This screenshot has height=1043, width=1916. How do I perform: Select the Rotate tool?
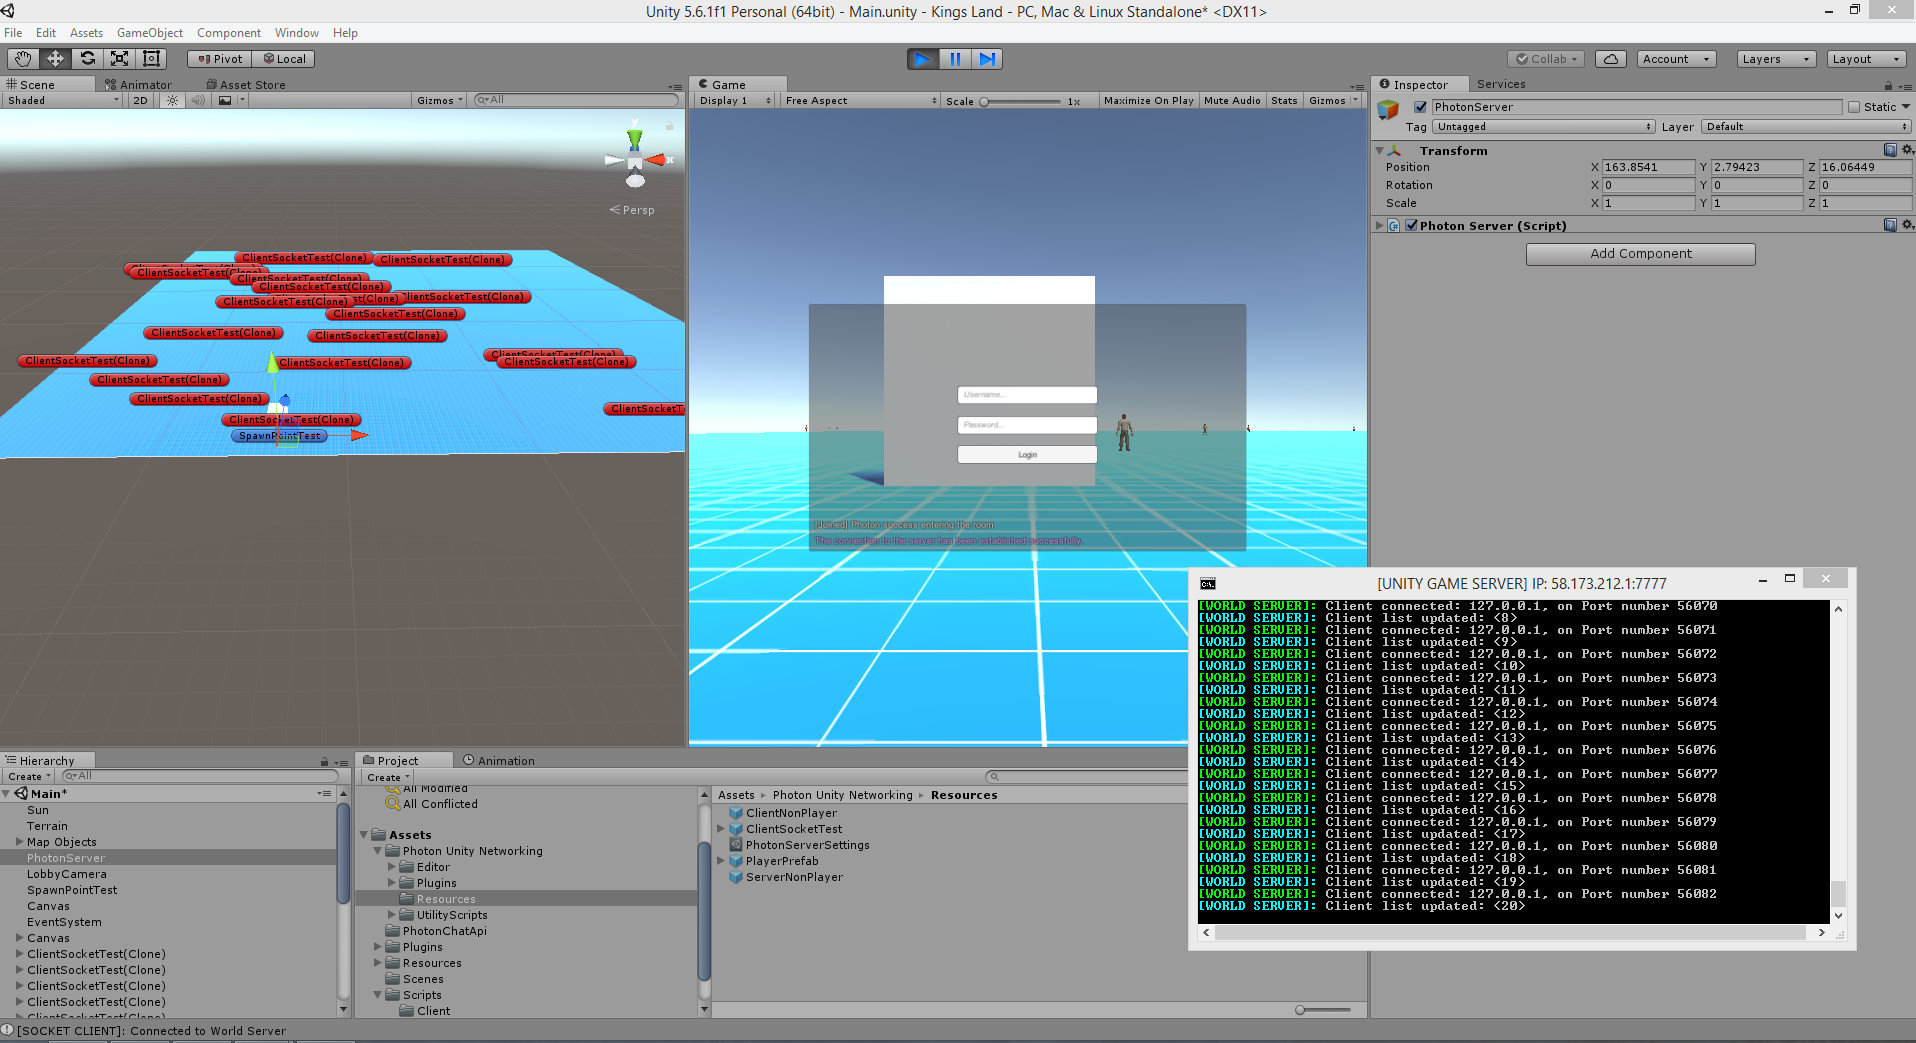tap(88, 59)
